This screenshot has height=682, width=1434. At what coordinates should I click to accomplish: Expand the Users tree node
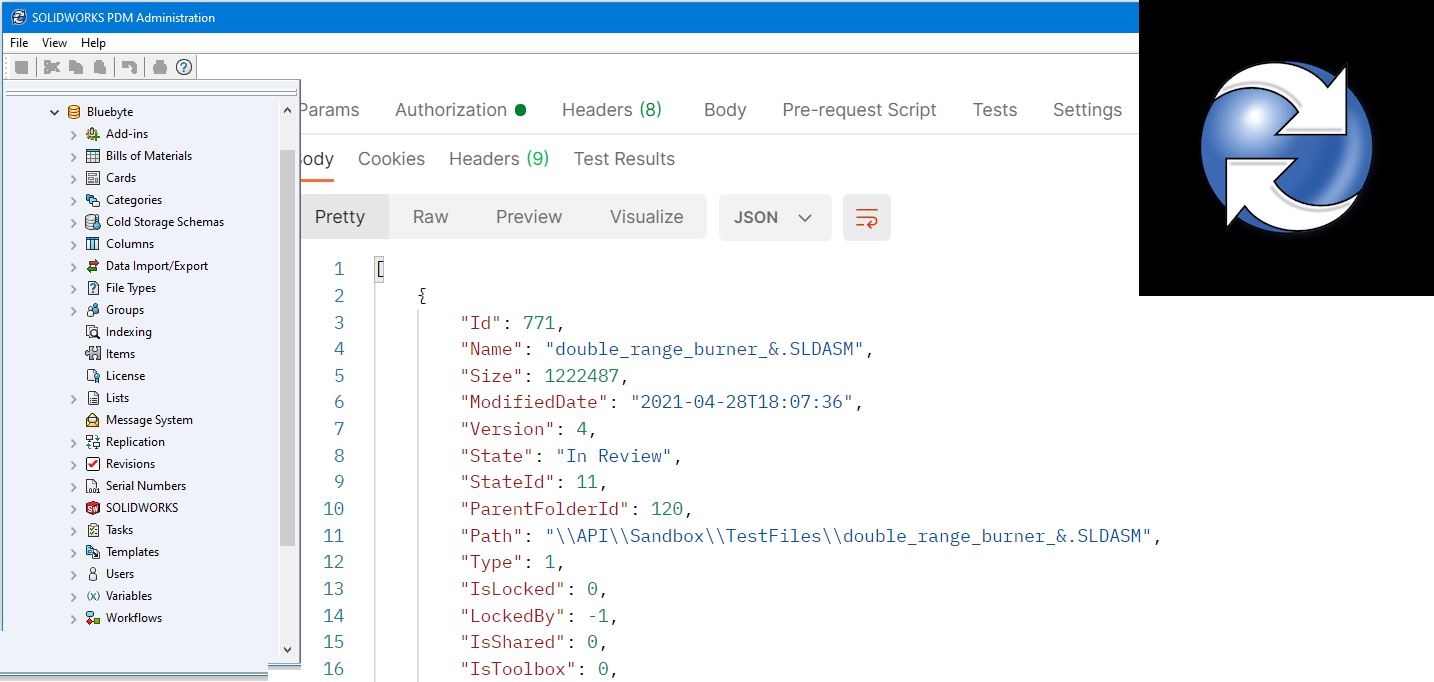(x=74, y=574)
